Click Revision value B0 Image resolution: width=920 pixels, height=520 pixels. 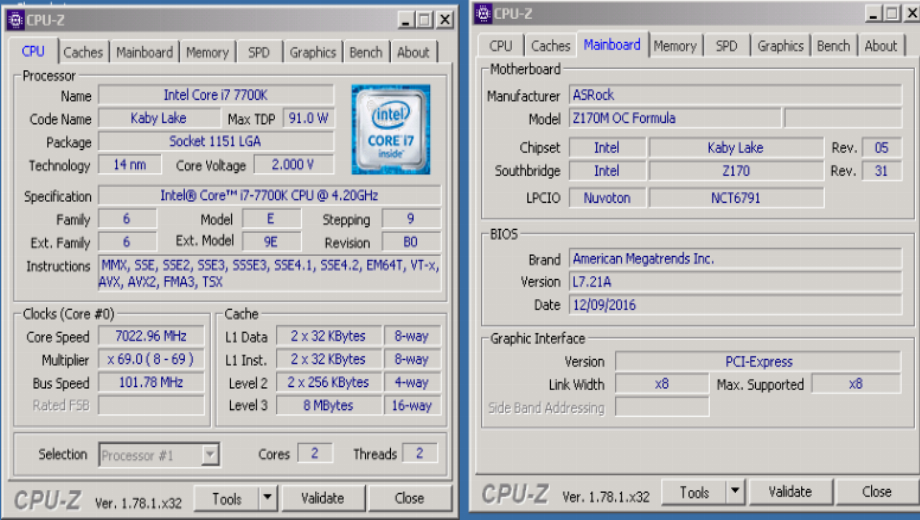411,242
